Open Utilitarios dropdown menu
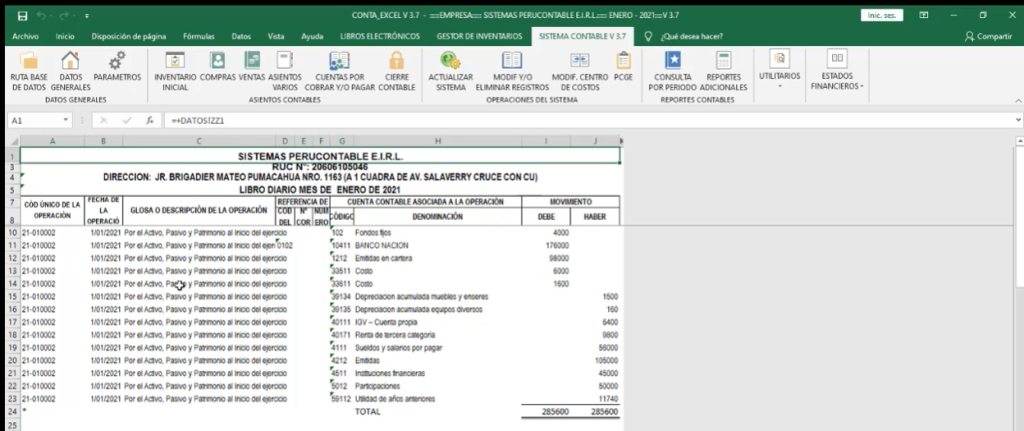Image resolution: width=1024 pixels, height=431 pixels. coord(779,69)
